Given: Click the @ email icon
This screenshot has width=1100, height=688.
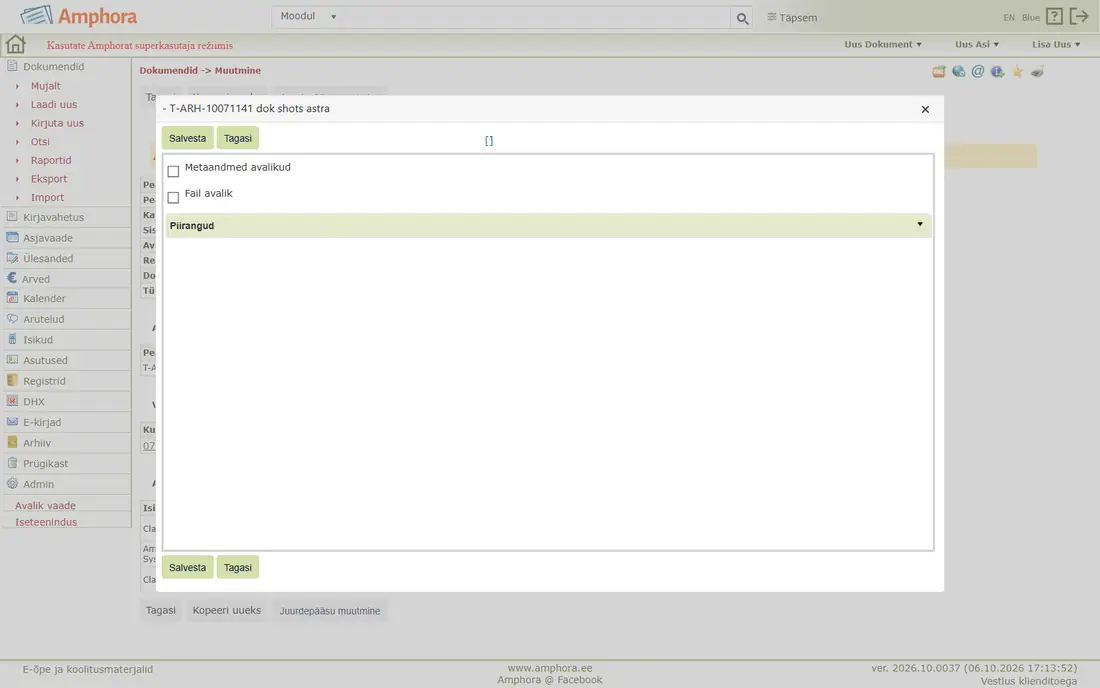Looking at the screenshot, I should [978, 72].
